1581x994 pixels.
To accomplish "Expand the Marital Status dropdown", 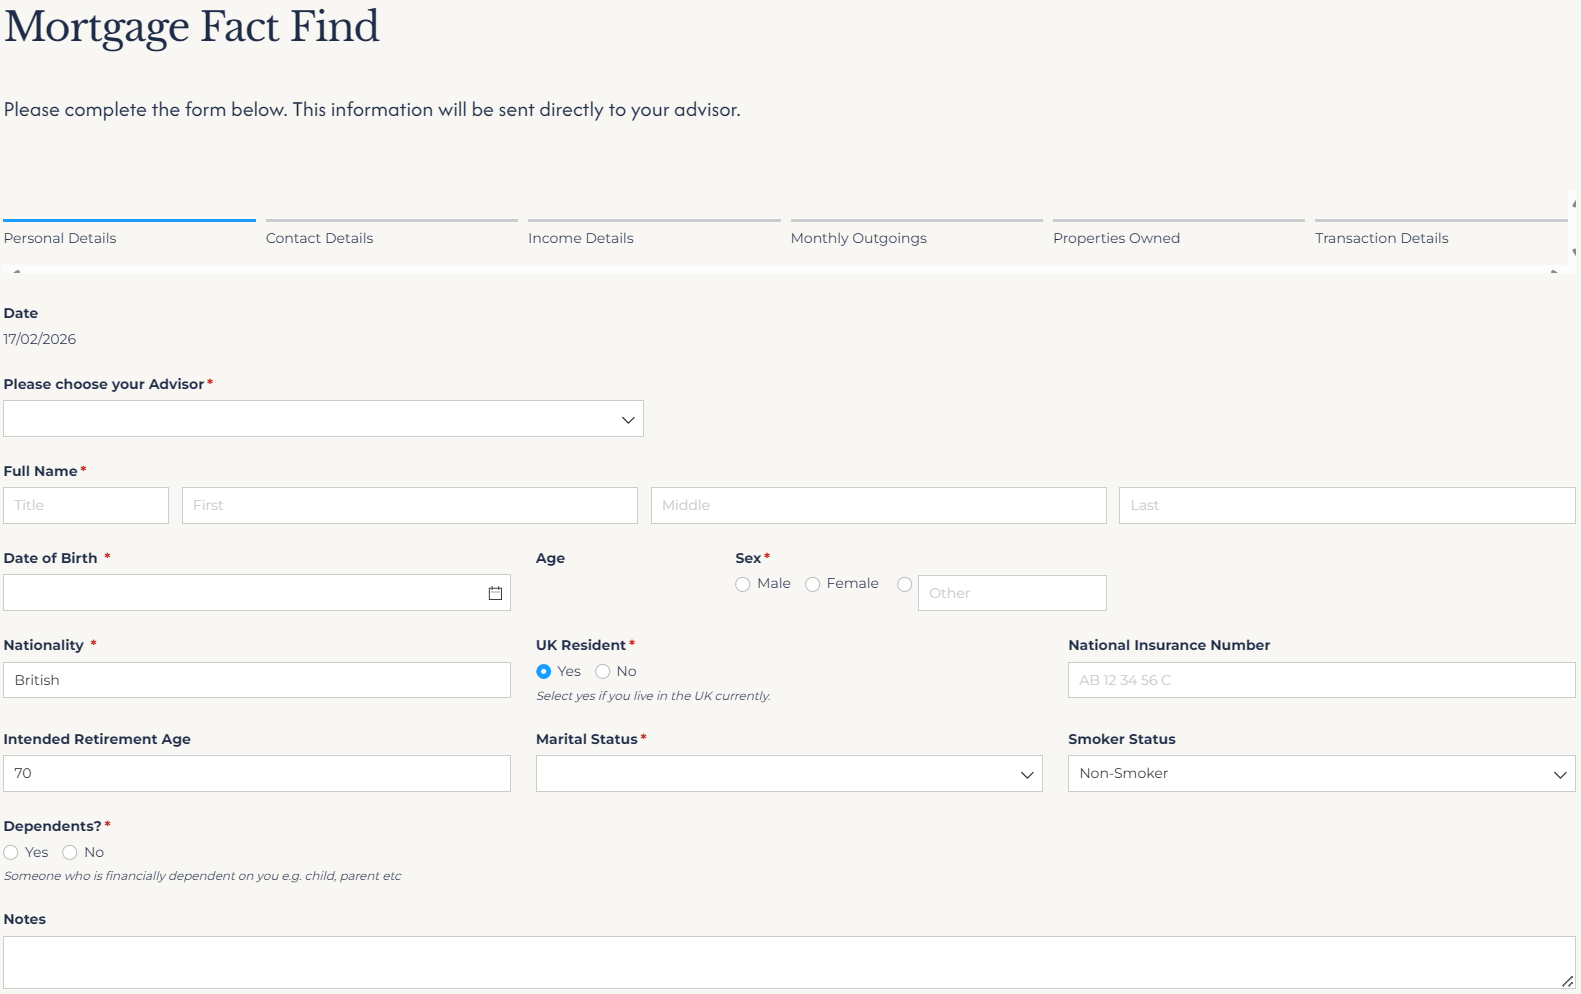I will (x=789, y=774).
